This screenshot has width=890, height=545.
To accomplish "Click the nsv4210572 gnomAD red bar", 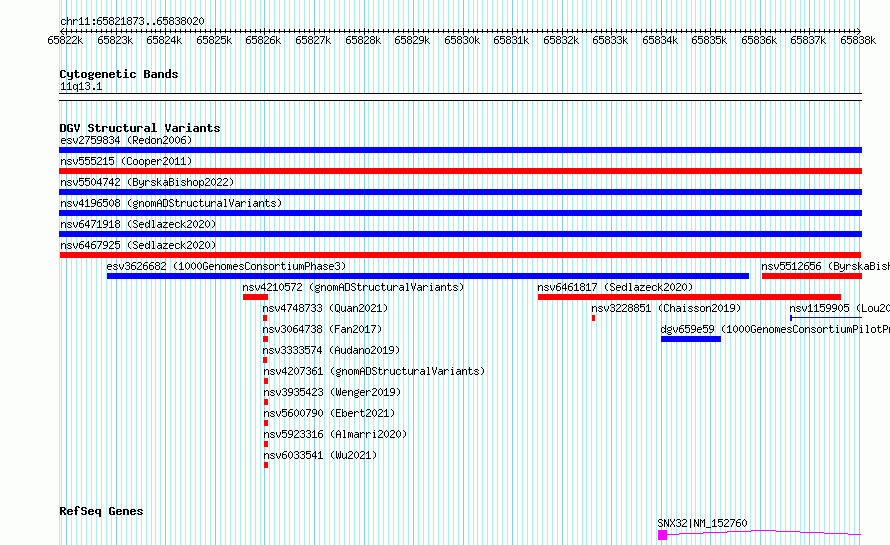I will pos(255,297).
